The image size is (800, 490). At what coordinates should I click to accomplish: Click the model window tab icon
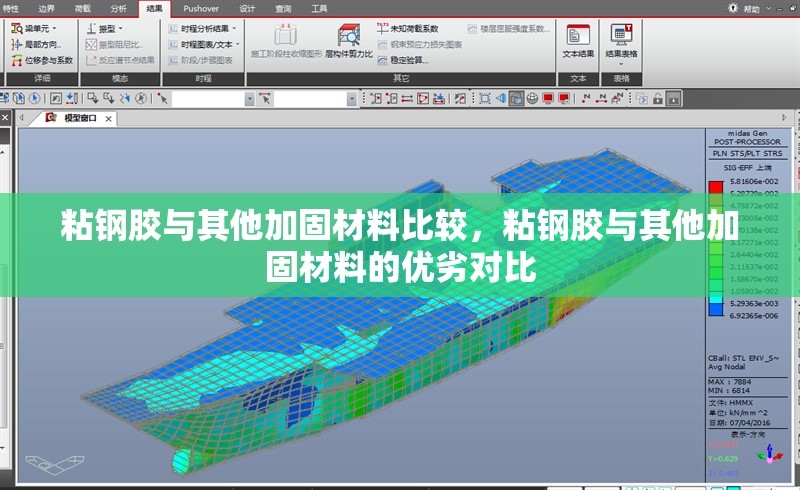(x=51, y=118)
